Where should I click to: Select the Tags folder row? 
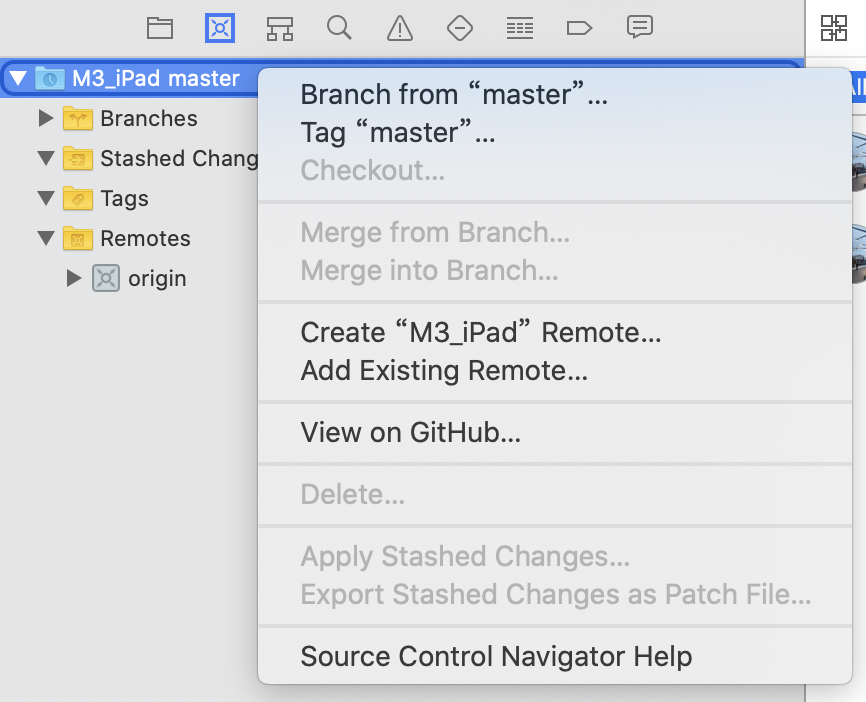(129, 198)
